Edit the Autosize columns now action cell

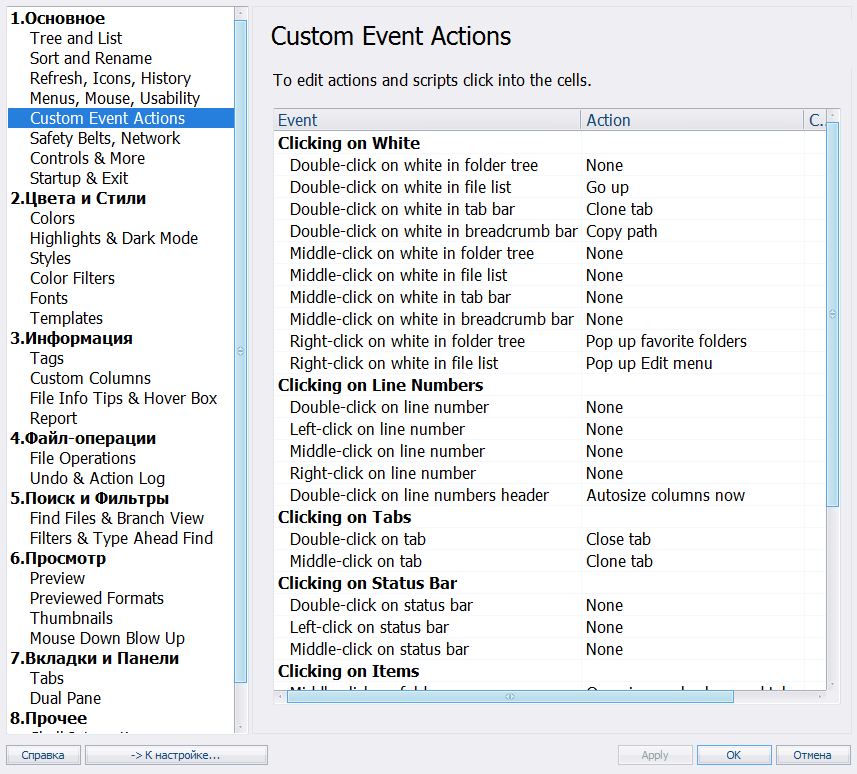click(665, 495)
